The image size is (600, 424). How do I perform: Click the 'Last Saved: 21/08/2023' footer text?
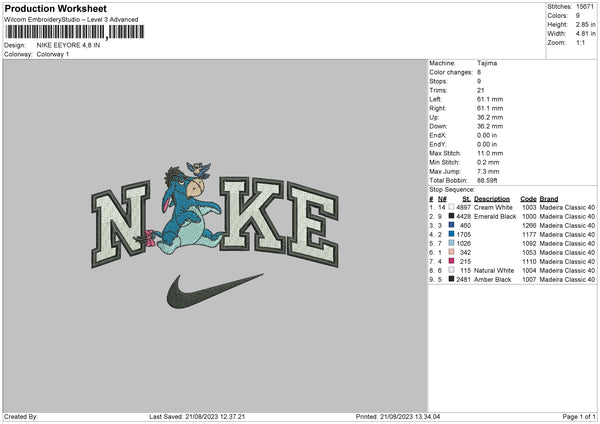(197, 417)
